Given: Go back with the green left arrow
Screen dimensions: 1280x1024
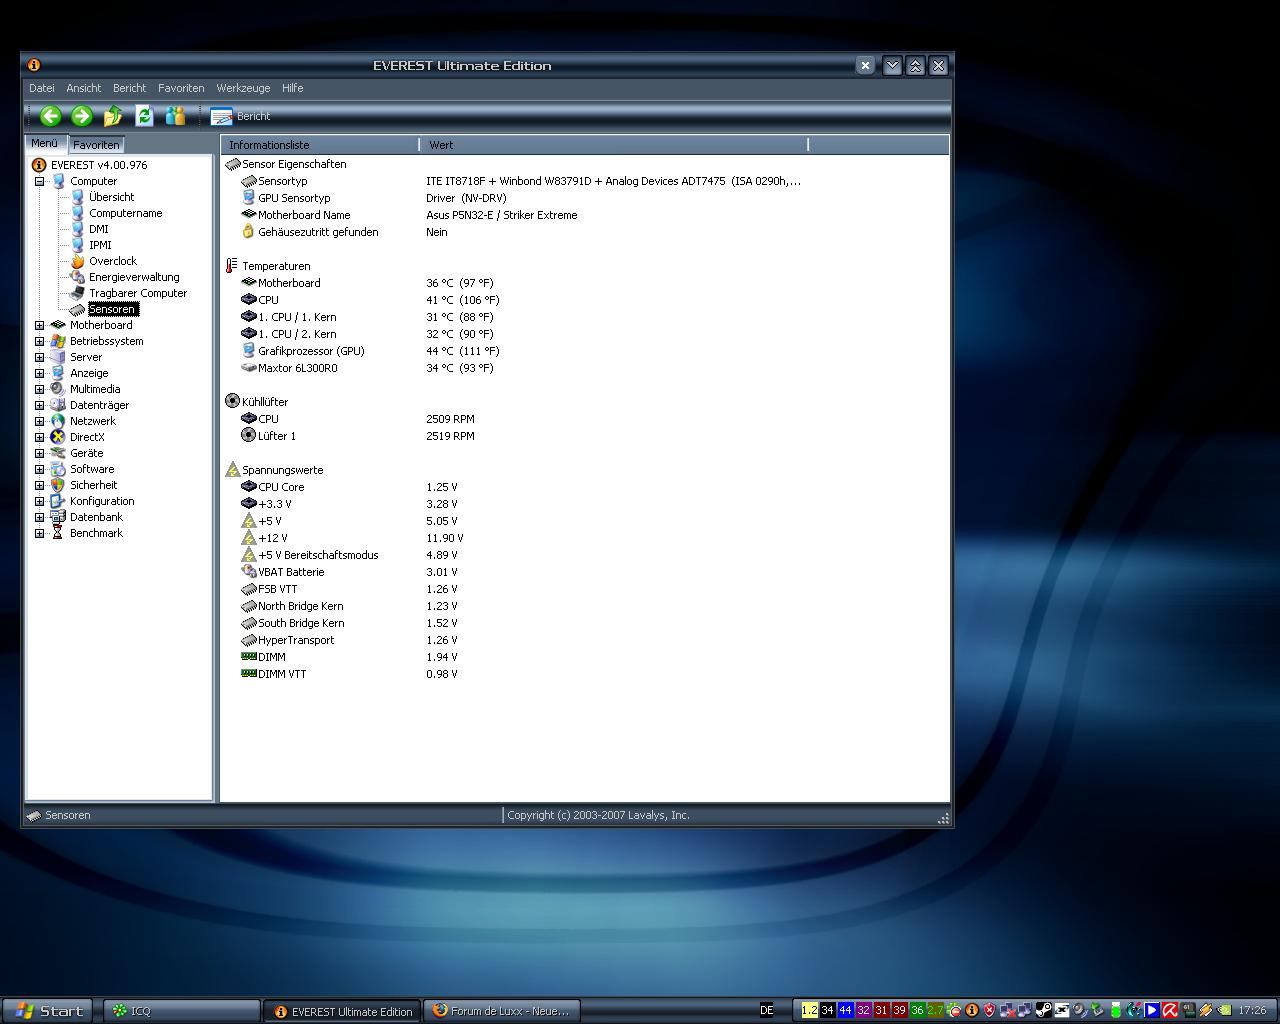Looking at the screenshot, I should tap(50, 116).
